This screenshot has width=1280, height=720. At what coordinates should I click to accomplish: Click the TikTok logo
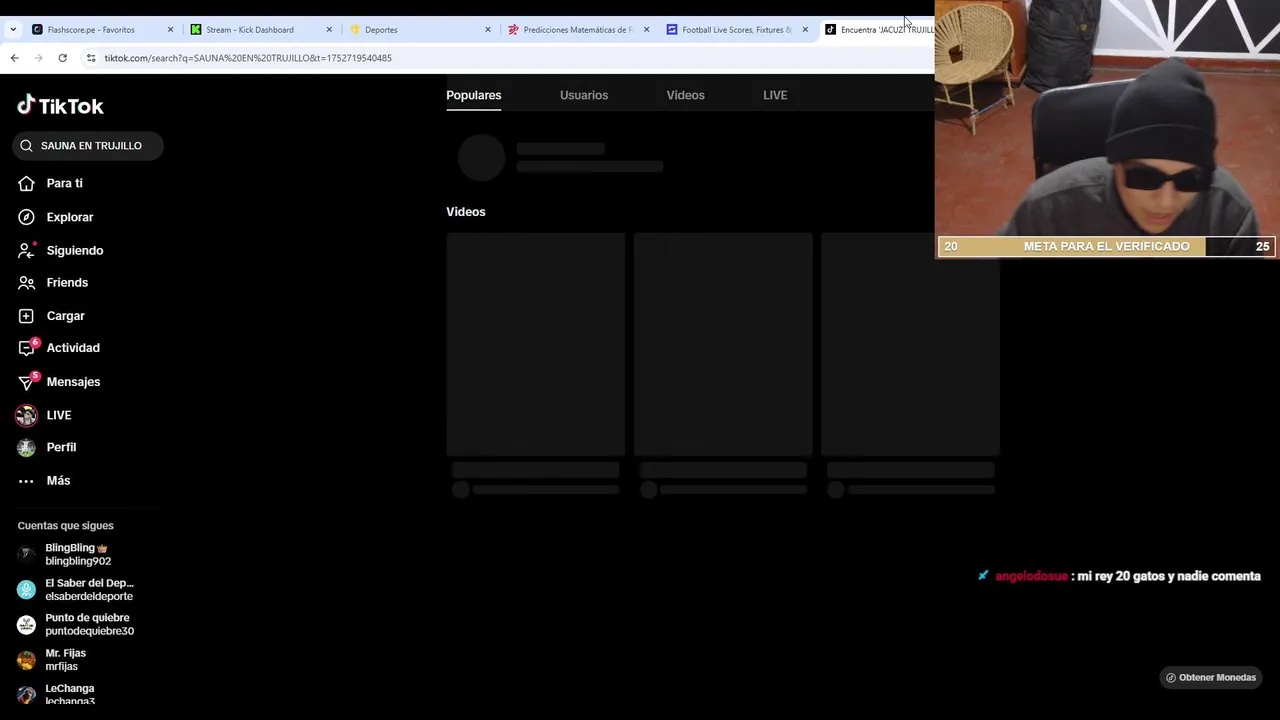(60, 105)
